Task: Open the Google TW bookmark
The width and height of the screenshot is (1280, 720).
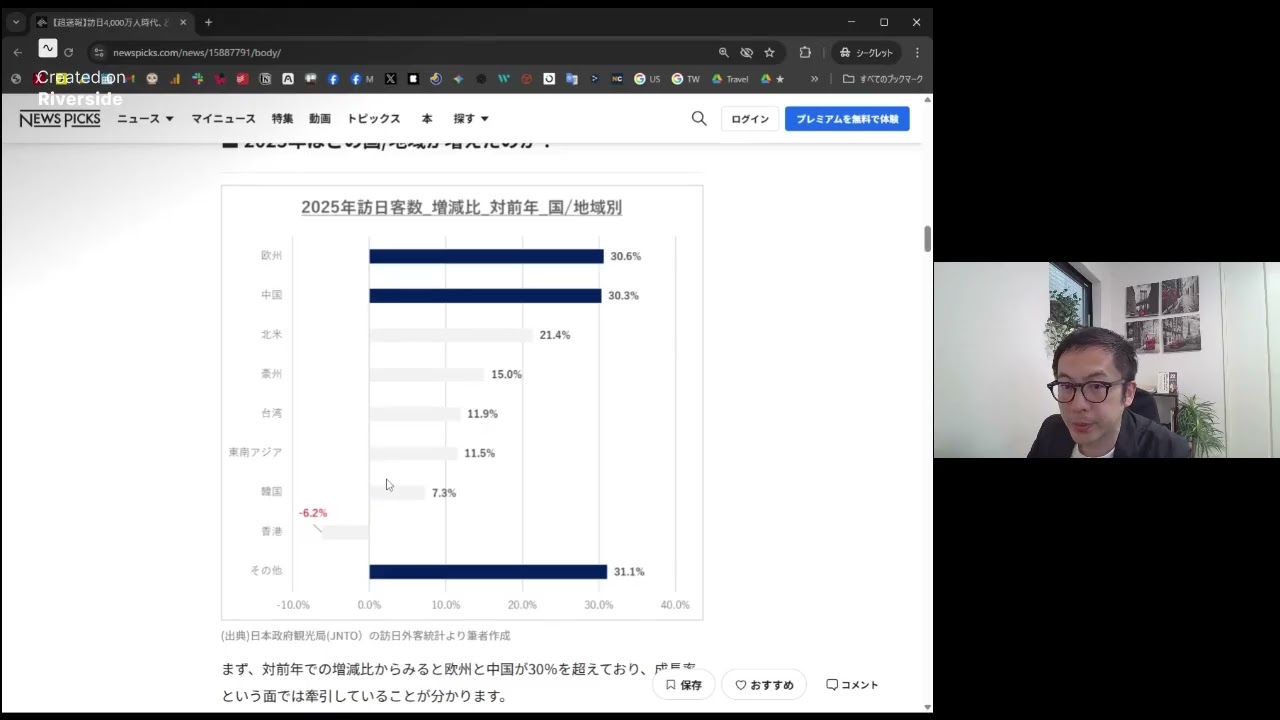Action: coord(685,79)
